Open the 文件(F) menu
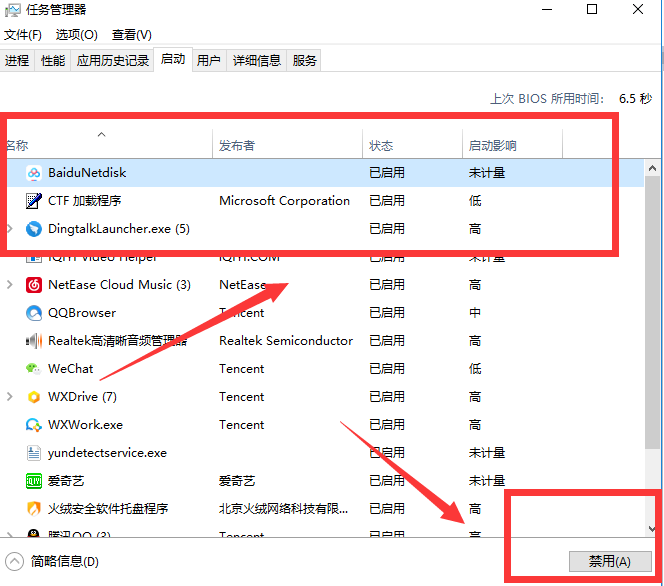 click(x=23, y=35)
